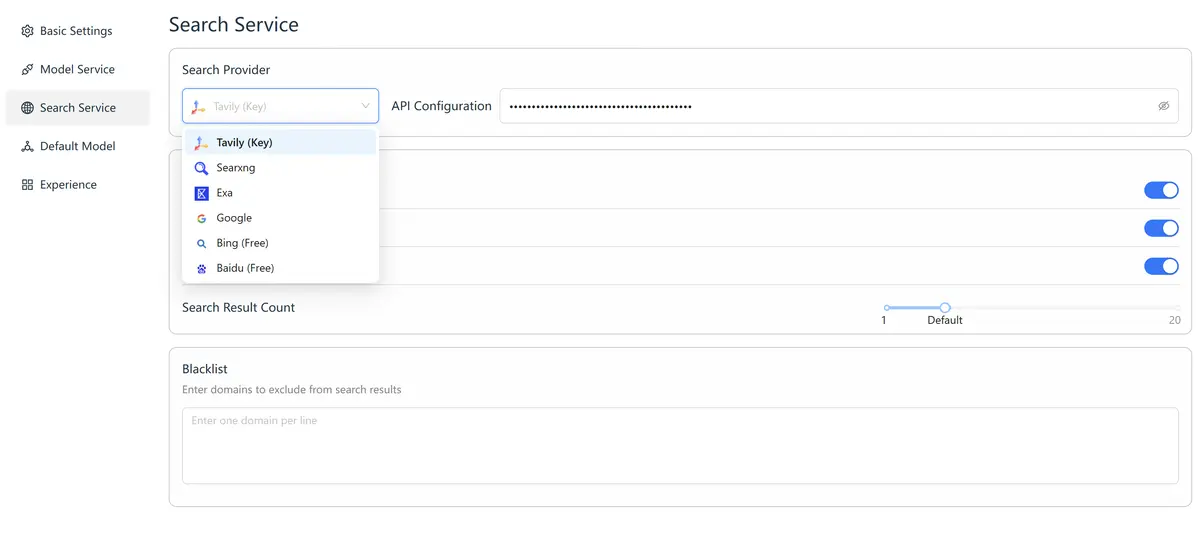Click the Tavily logo icon in dropdown list
The image size is (1200, 534).
(x=201, y=143)
